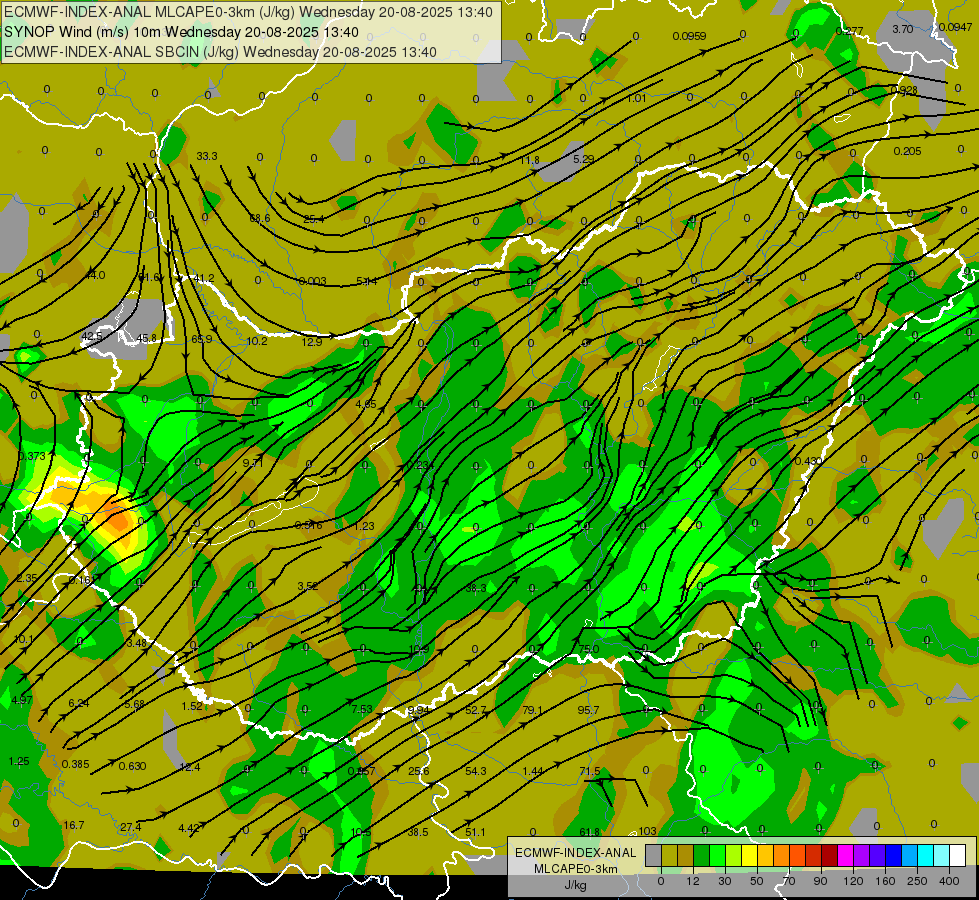The image size is (979, 900).
Task: Click the map value '0.430'
Action: click(809, 461)
